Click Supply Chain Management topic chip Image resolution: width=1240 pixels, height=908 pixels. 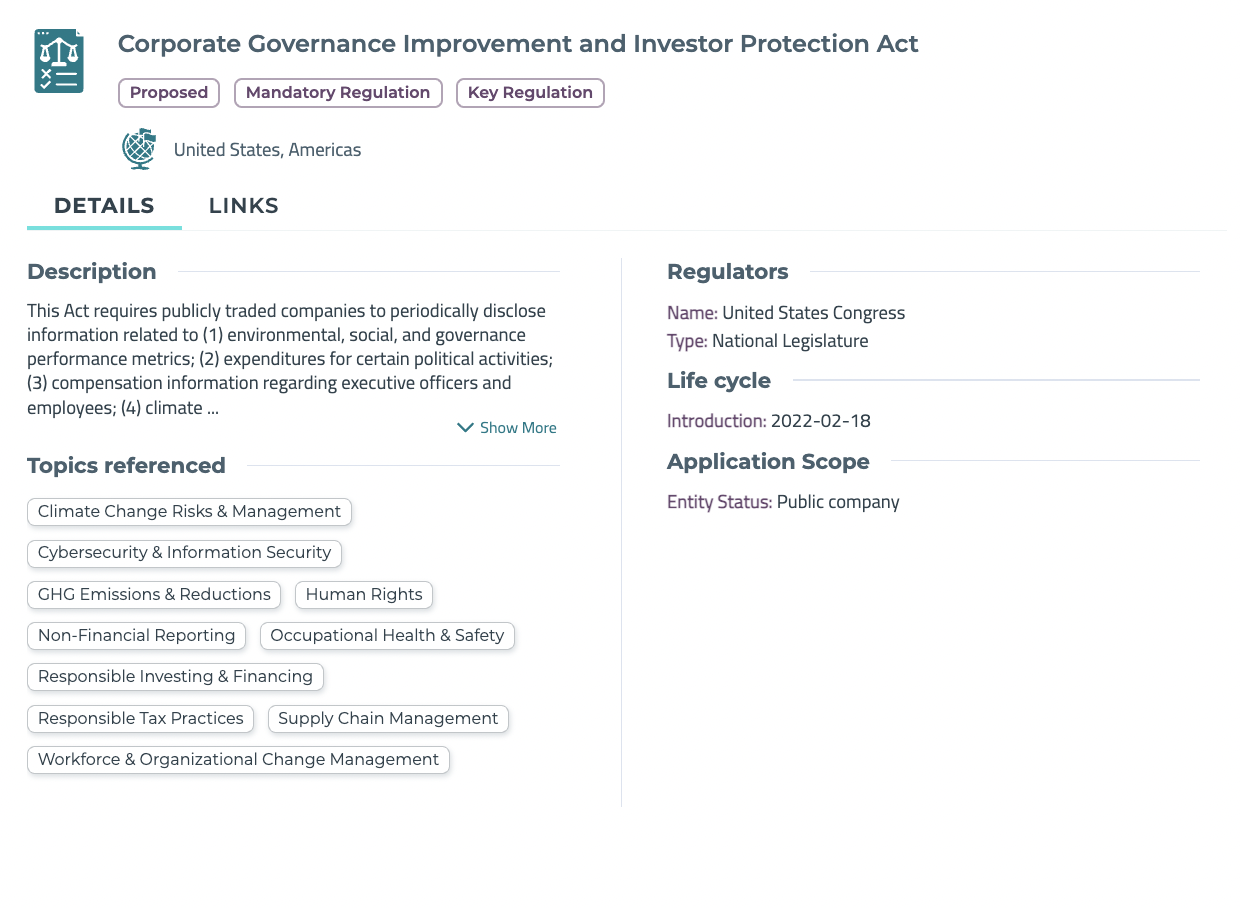(x=388, y=719)
